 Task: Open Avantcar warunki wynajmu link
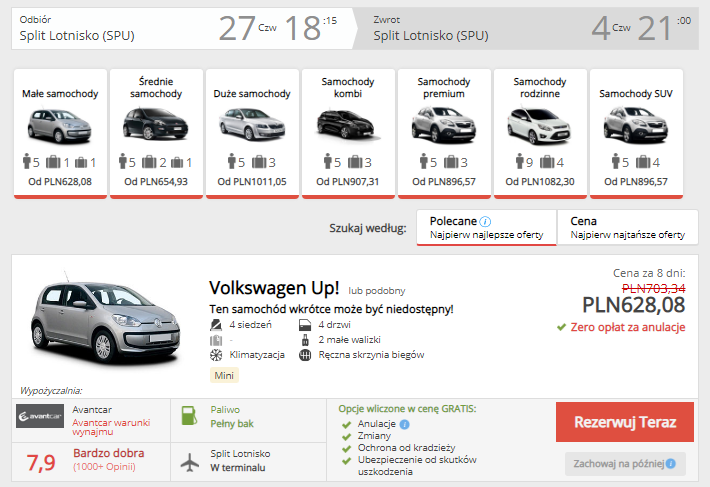(111, 427)
